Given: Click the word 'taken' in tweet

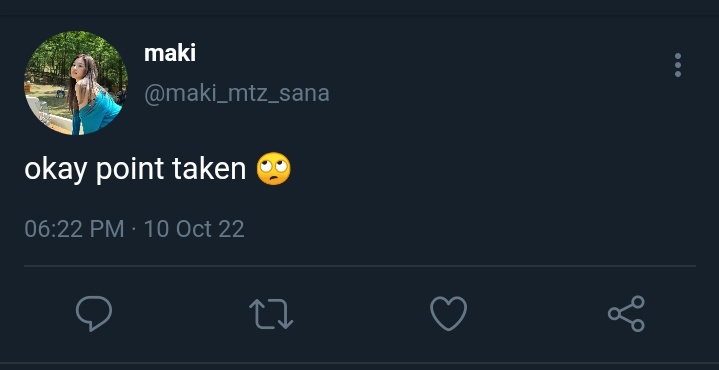Looking at the screenshot, I should point(210,168).
